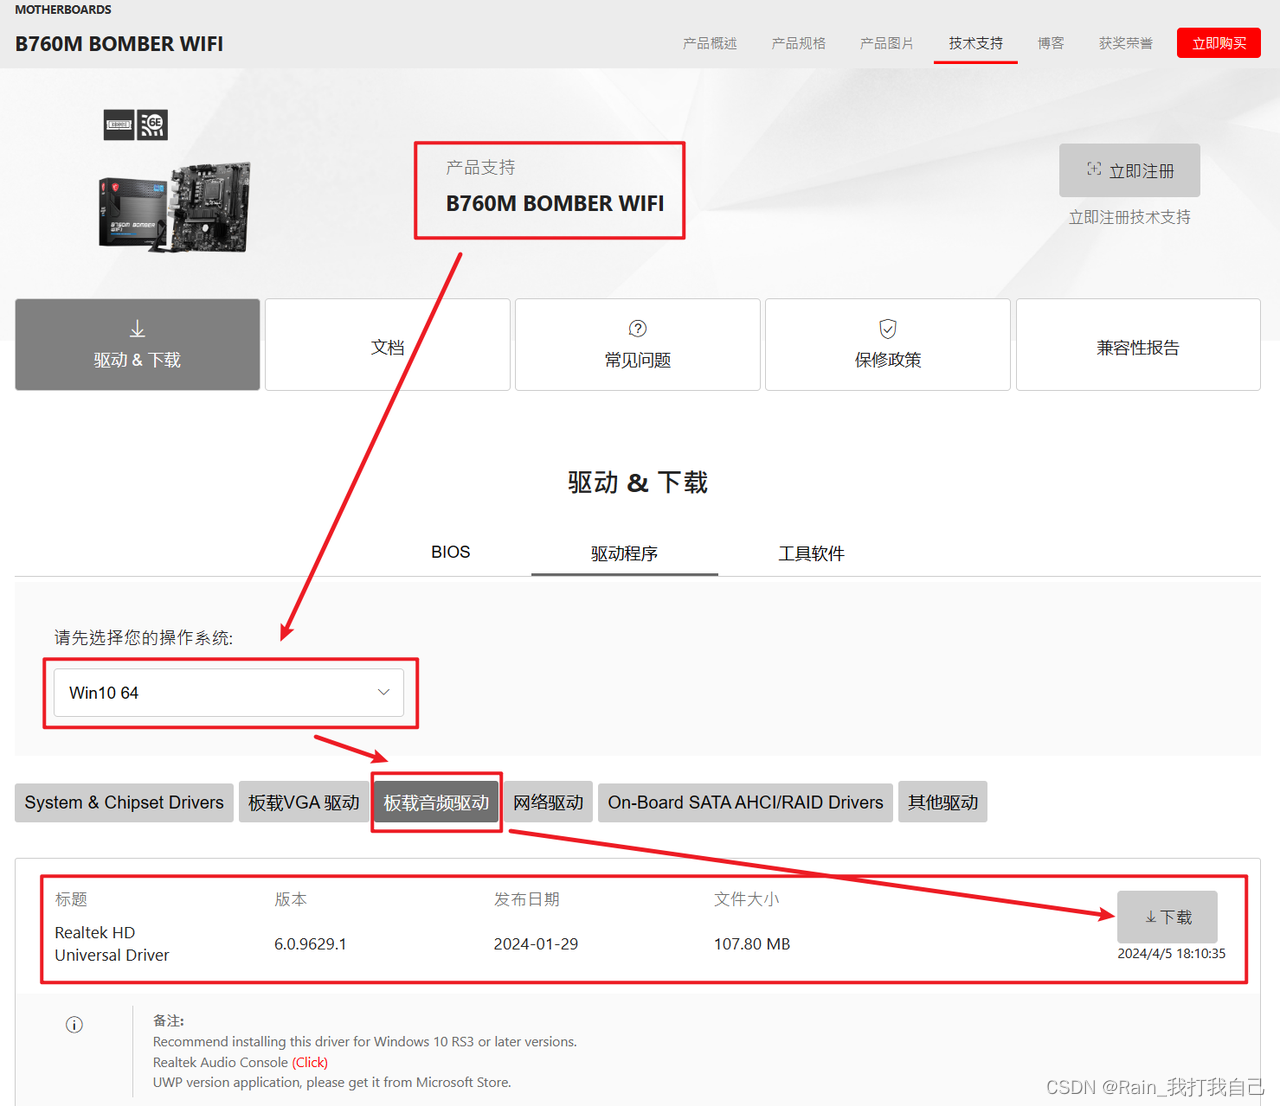Select the 板载音频驱动 category
1280x1106 pixels.
[x=436, y=802]
